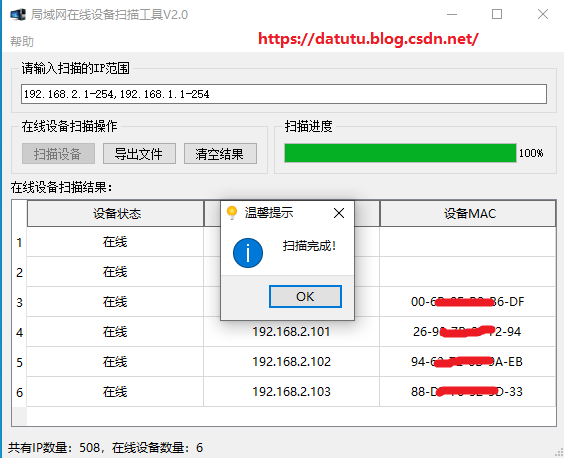Screen dimensions: 564x458
Task: Select the 设备MAC column header
Action: point(468,214)
